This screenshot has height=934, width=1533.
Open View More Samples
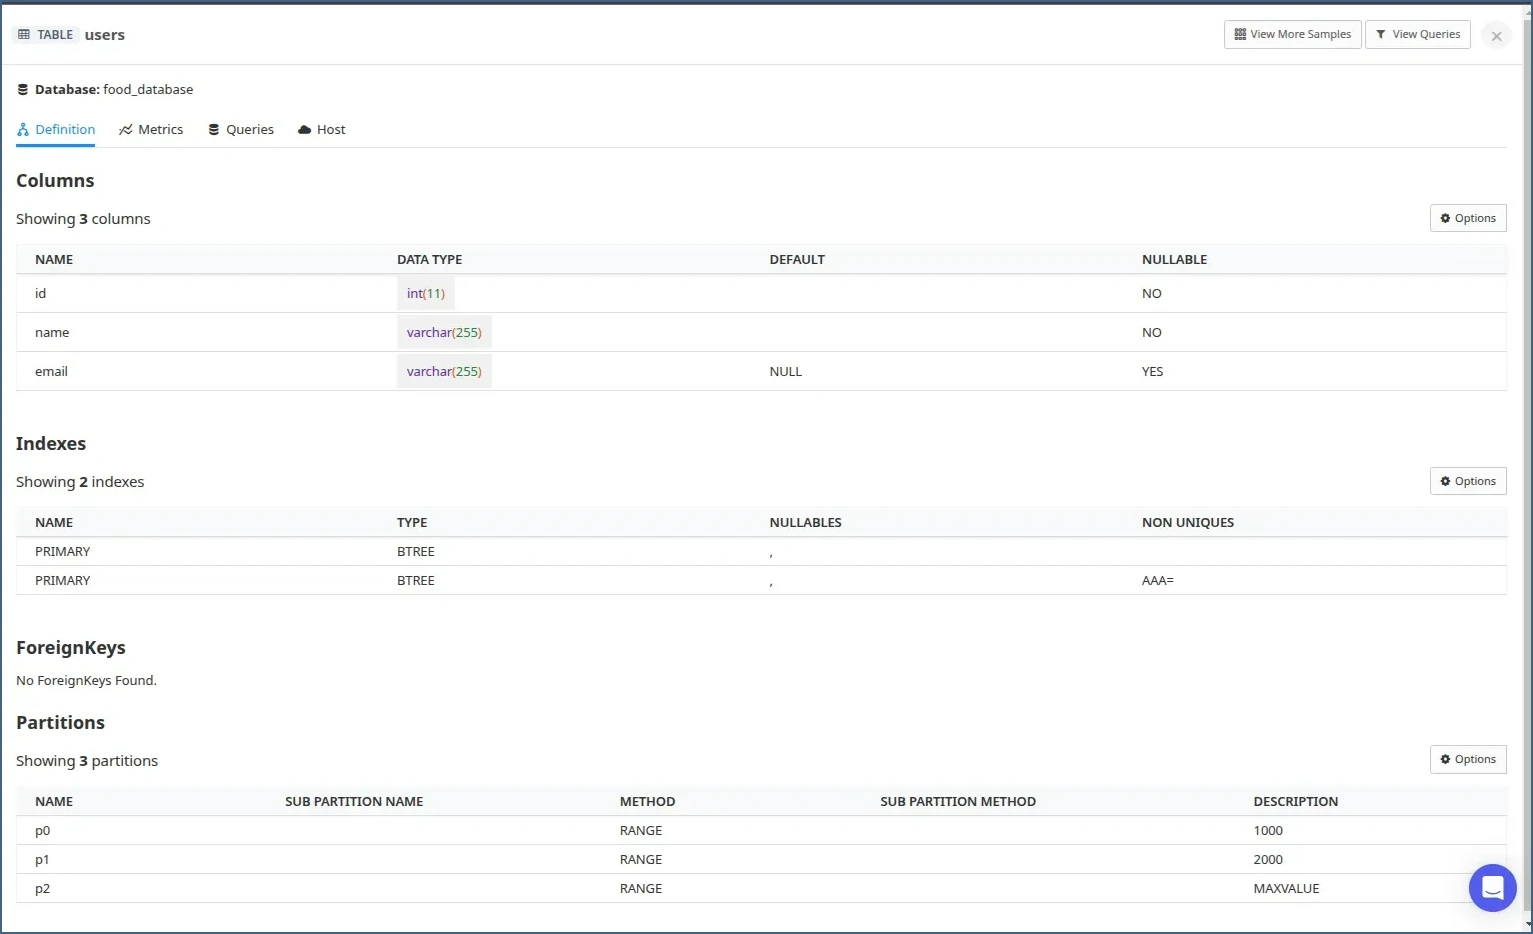pyautogui.click(x=1292, y=34)
